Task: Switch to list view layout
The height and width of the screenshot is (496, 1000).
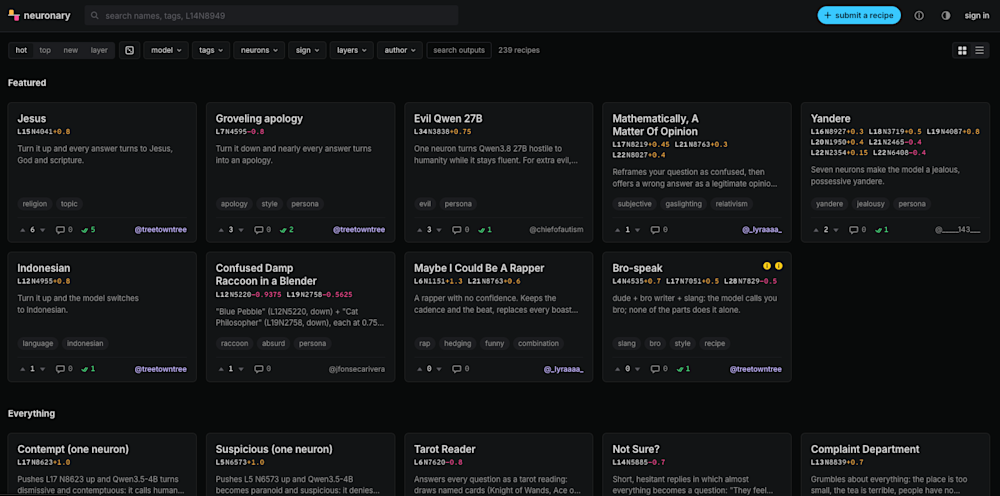Action: [x=980, y=50]
